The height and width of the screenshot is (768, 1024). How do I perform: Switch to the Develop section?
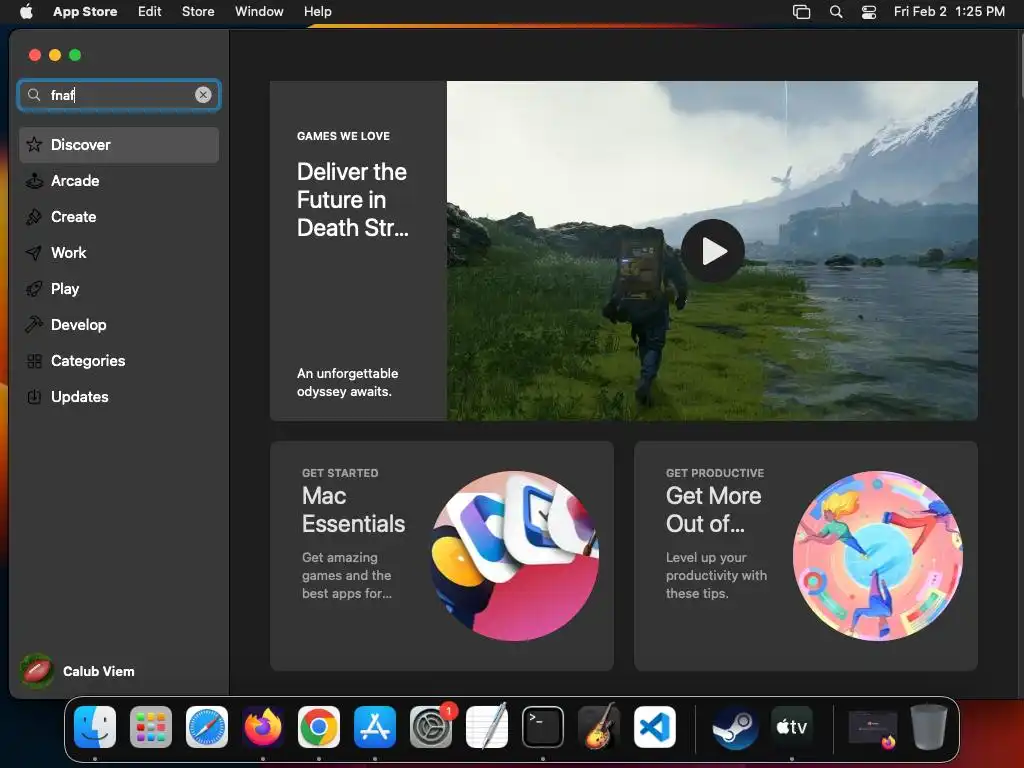pos(119,325)
